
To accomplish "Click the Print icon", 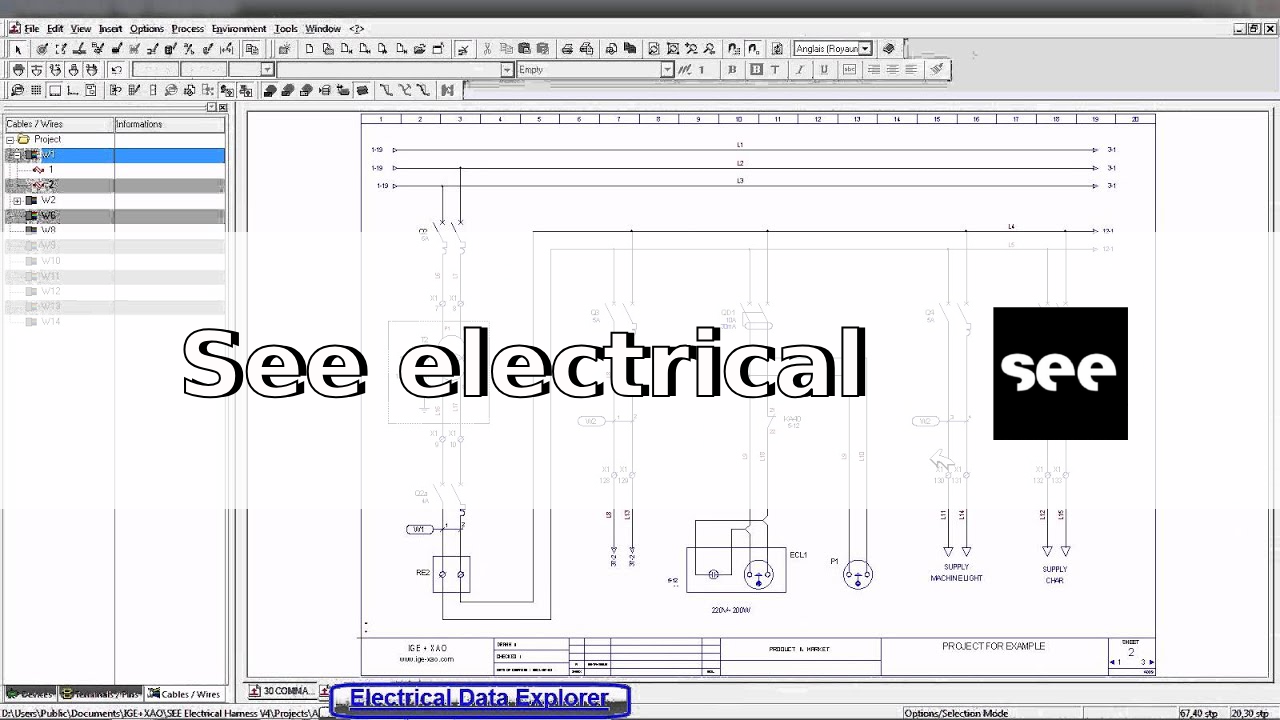I will (x=567, y=49).
